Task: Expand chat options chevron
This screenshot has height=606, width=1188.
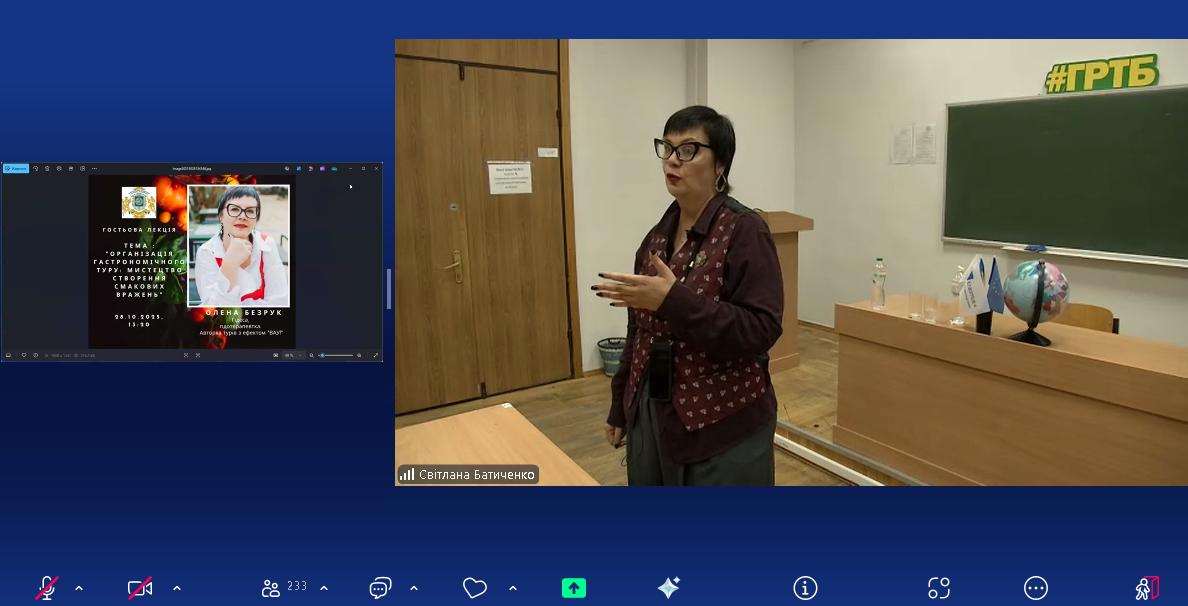Action: [x=414, y=588]
